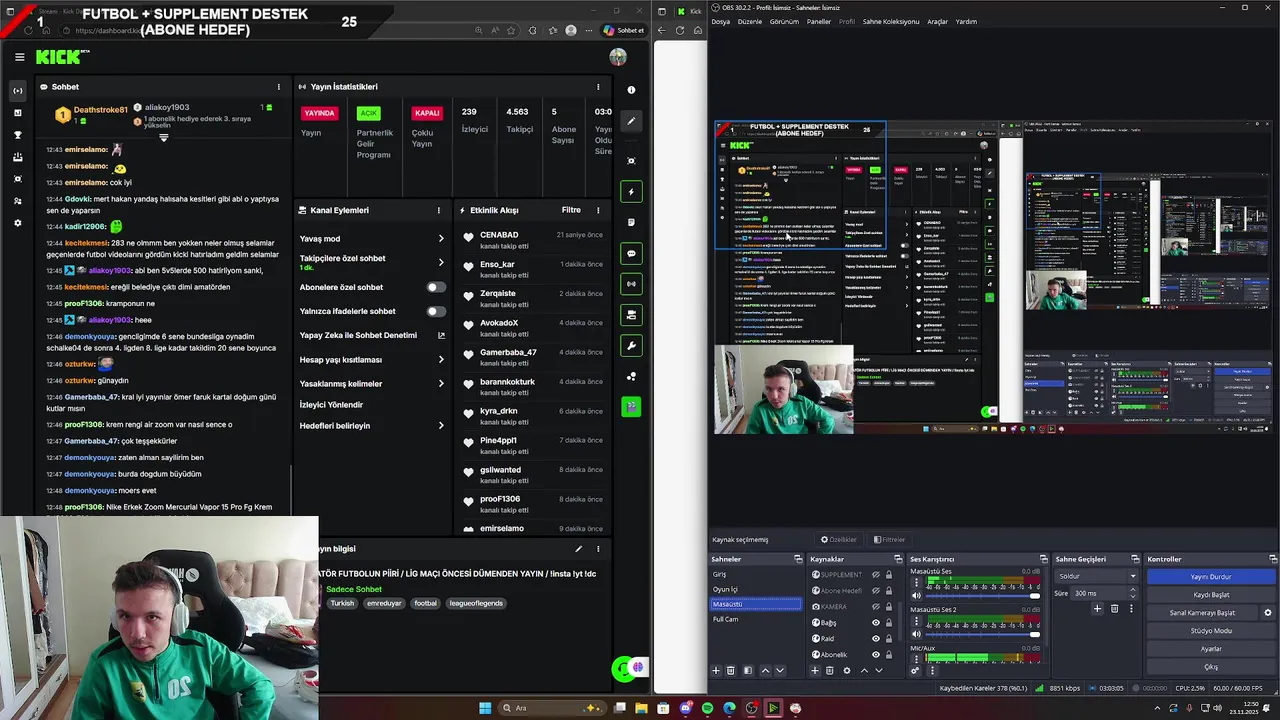1280x720 pixels.
Task: Click the green clapperboard clip icon
Action: (631, 406)
